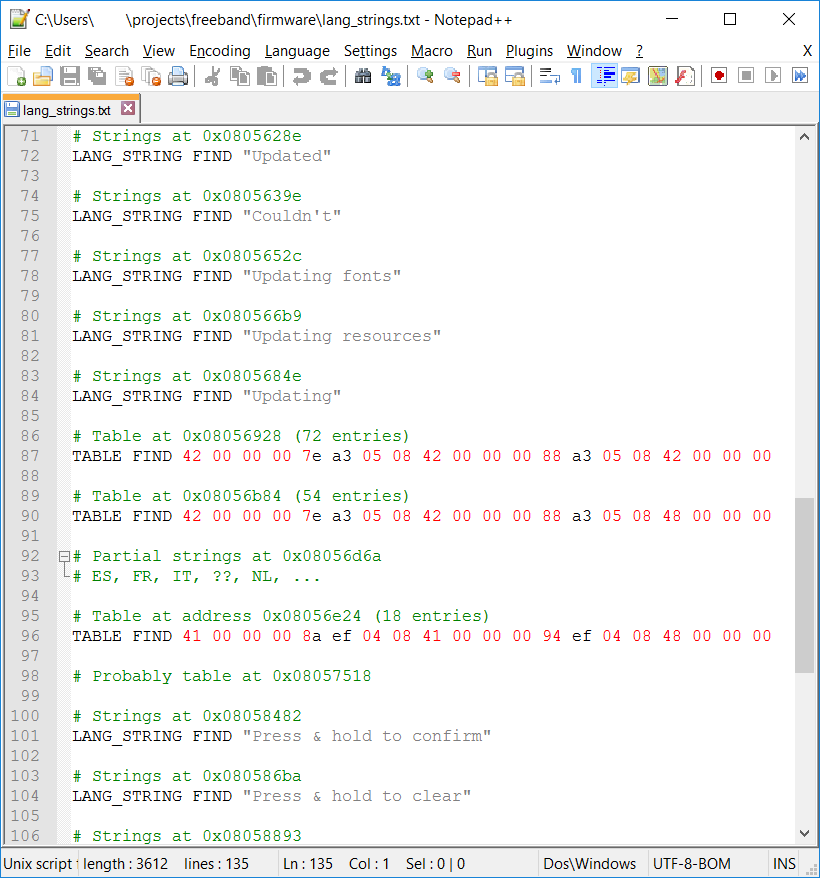Toggle word wrap toolbar icon

pos(549,76)
